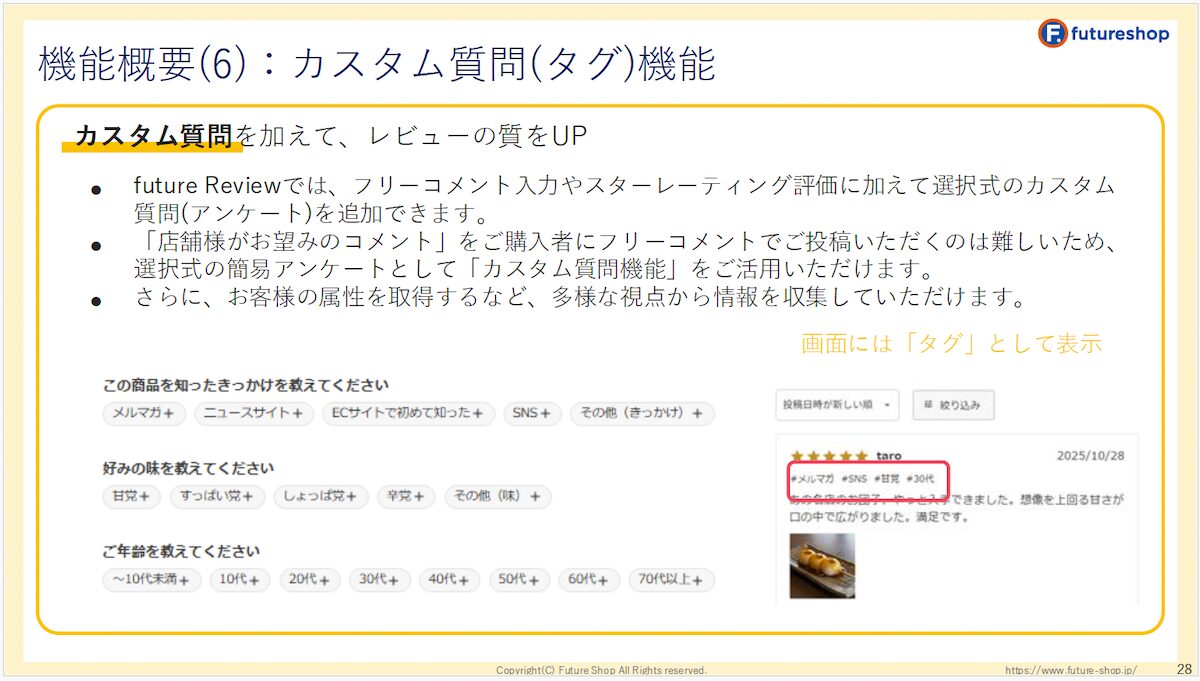Toggle the 甘党 taste tag
The image size is (1200, 681).
(130, 496)
